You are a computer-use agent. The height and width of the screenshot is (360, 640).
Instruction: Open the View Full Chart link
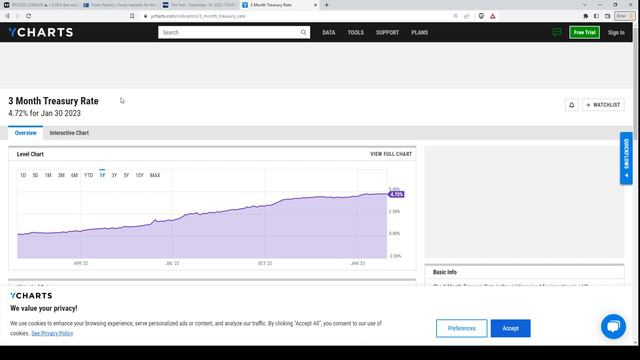[391, 154]
